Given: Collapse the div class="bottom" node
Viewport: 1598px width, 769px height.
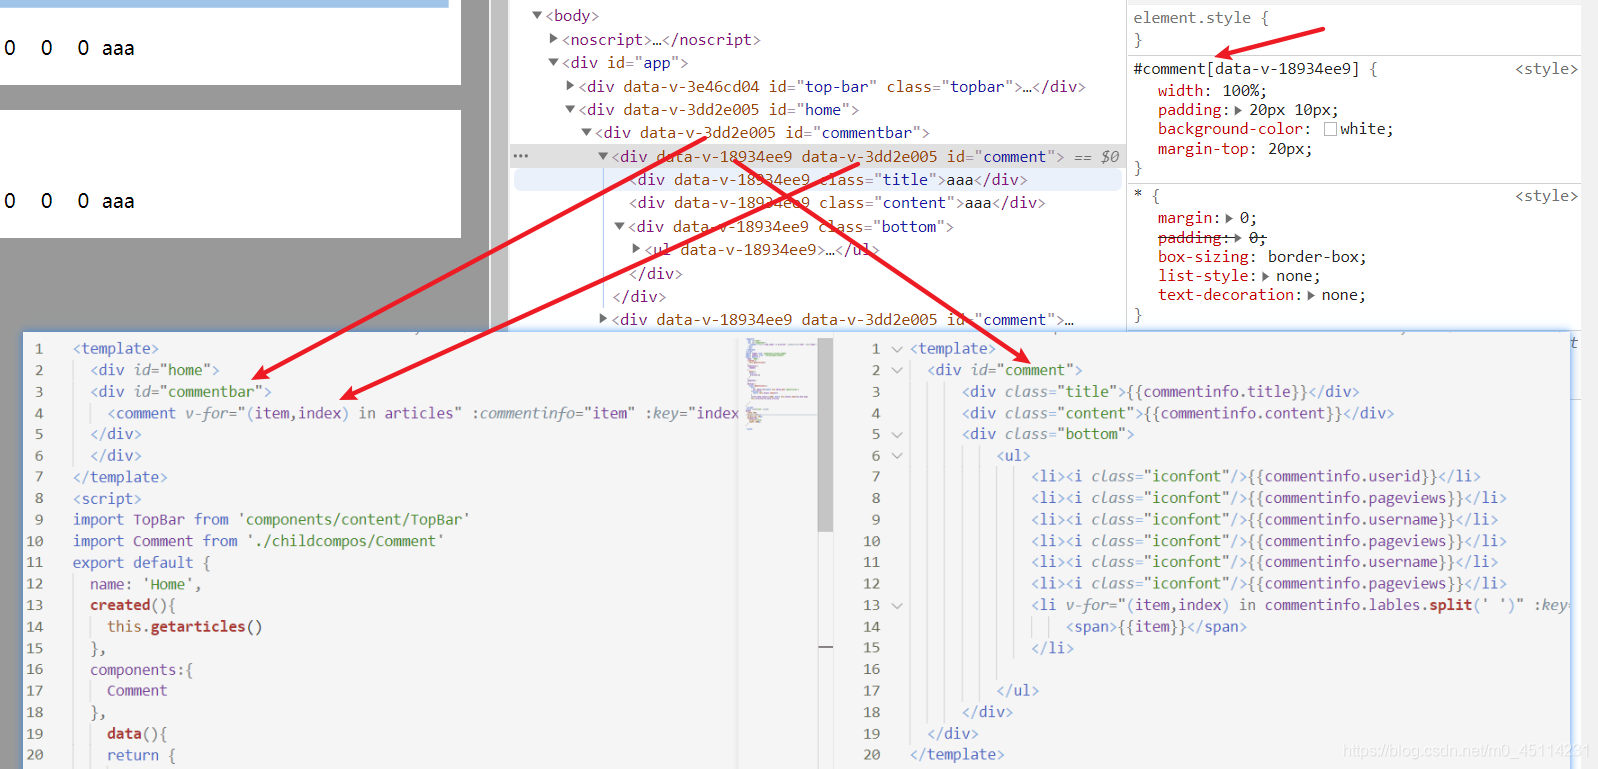Looking at the screenshot, I should pyautogui.click(x=619, y=226).
